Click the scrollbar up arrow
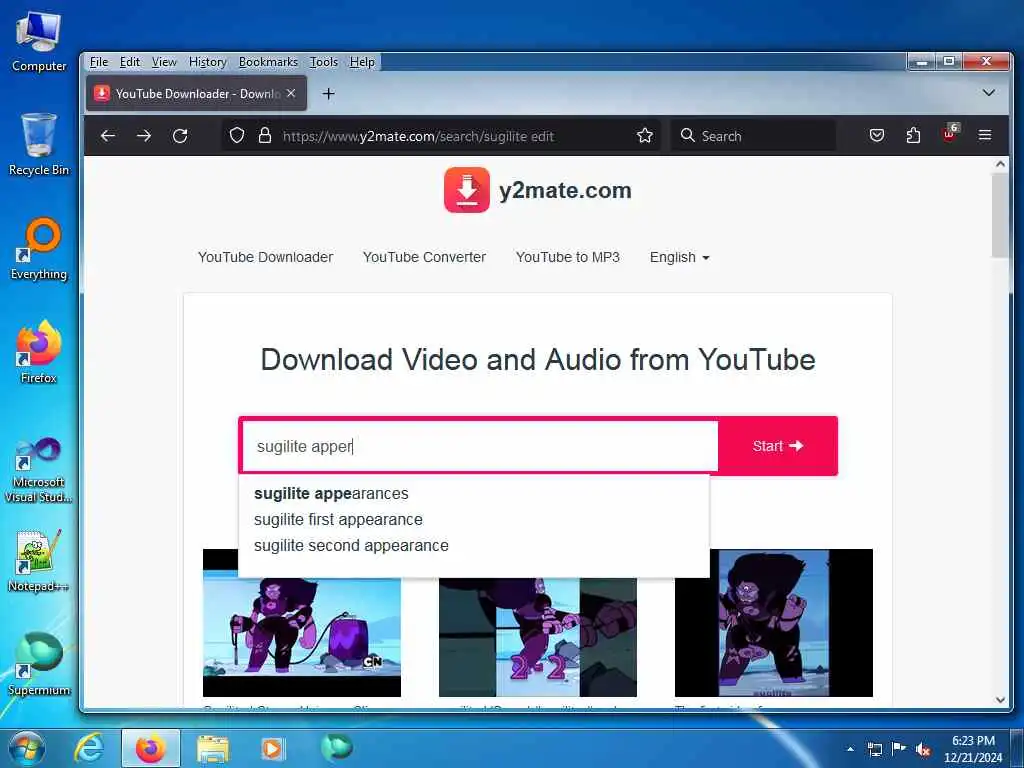 coord(1000,165)
